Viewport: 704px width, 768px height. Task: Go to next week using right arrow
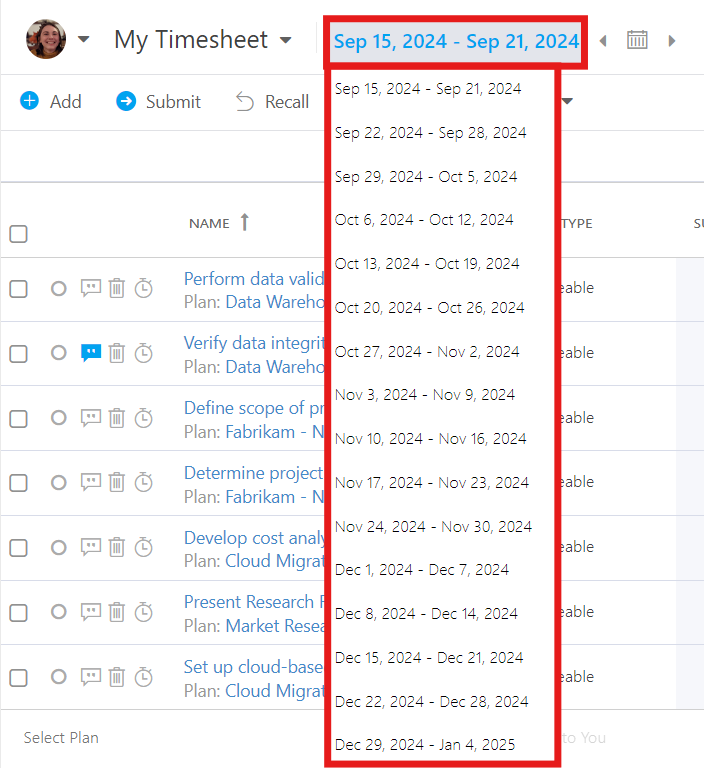672,41
